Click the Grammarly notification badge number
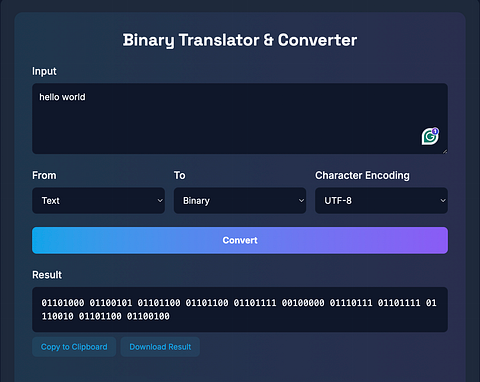 click(x=435, y=131)
